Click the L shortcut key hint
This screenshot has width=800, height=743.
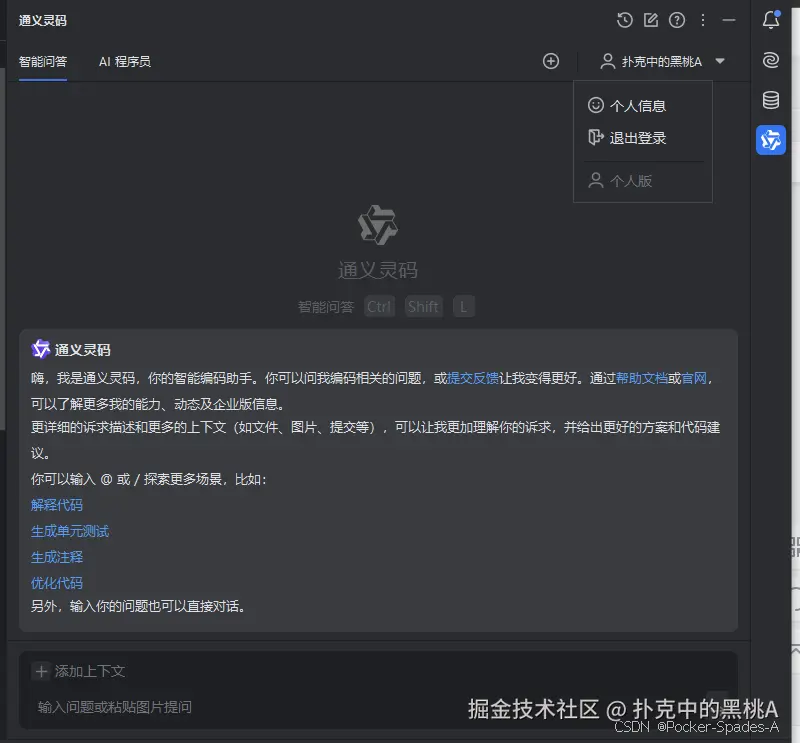pos(464,307)
